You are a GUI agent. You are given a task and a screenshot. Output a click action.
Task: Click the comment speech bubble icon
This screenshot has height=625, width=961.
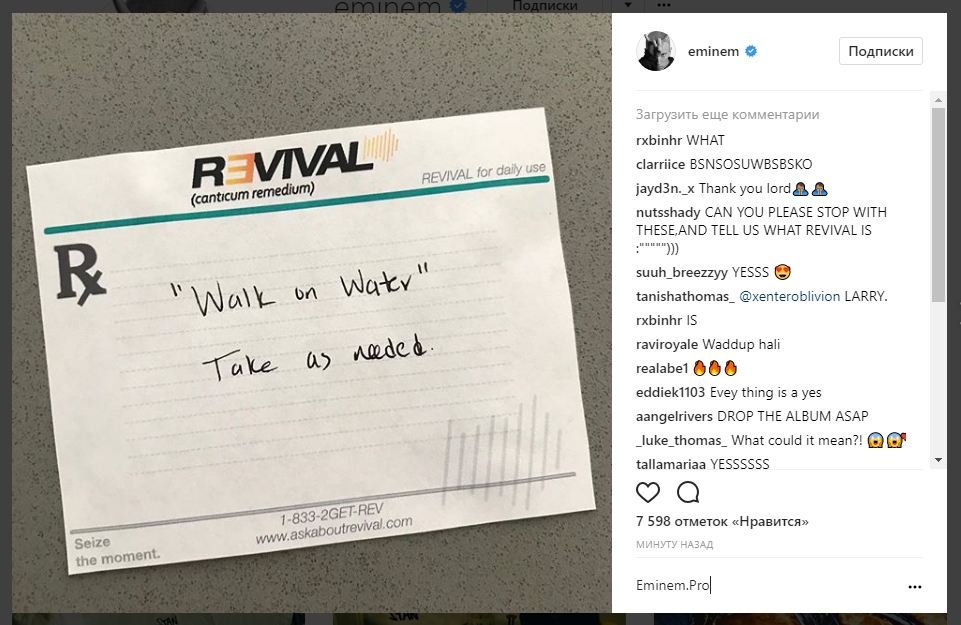688,492
